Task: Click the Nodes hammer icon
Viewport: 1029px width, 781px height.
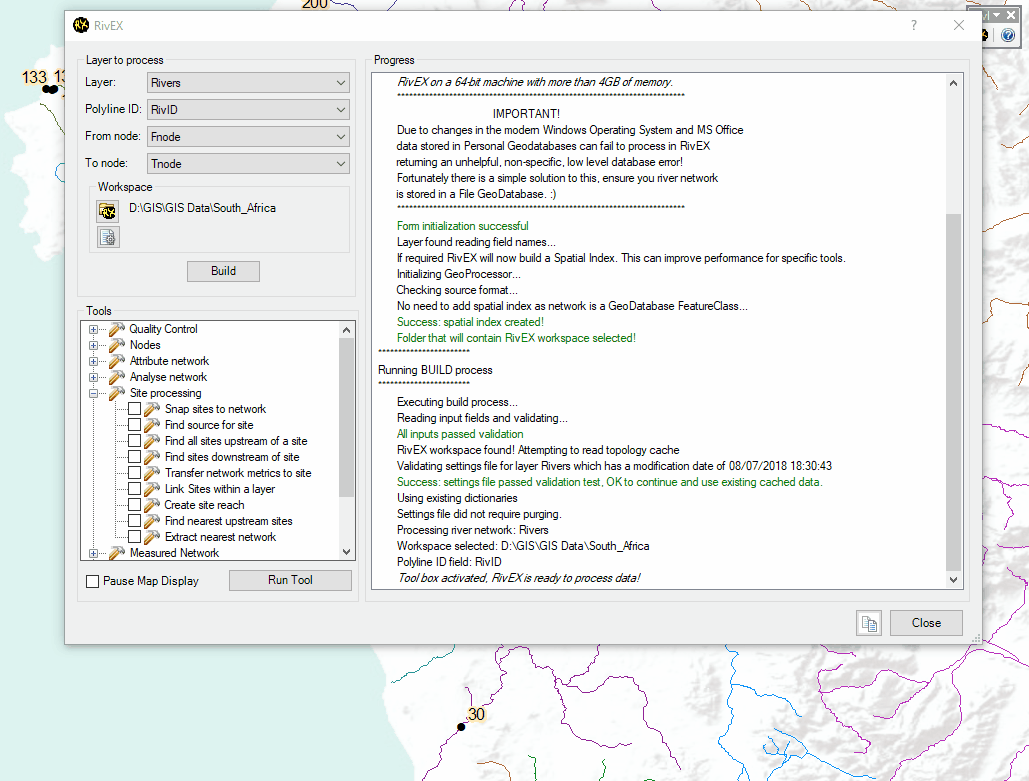Action: point(117,345)
